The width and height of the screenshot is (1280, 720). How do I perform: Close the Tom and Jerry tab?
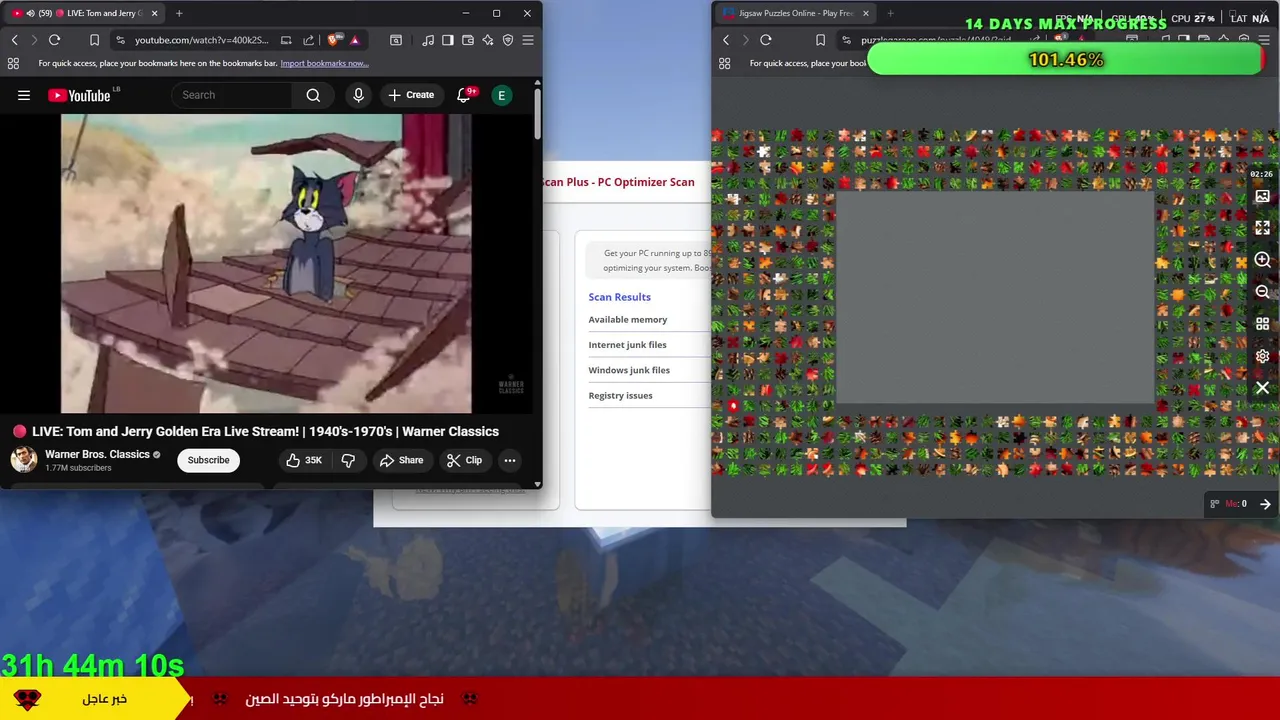click(154, 13)
